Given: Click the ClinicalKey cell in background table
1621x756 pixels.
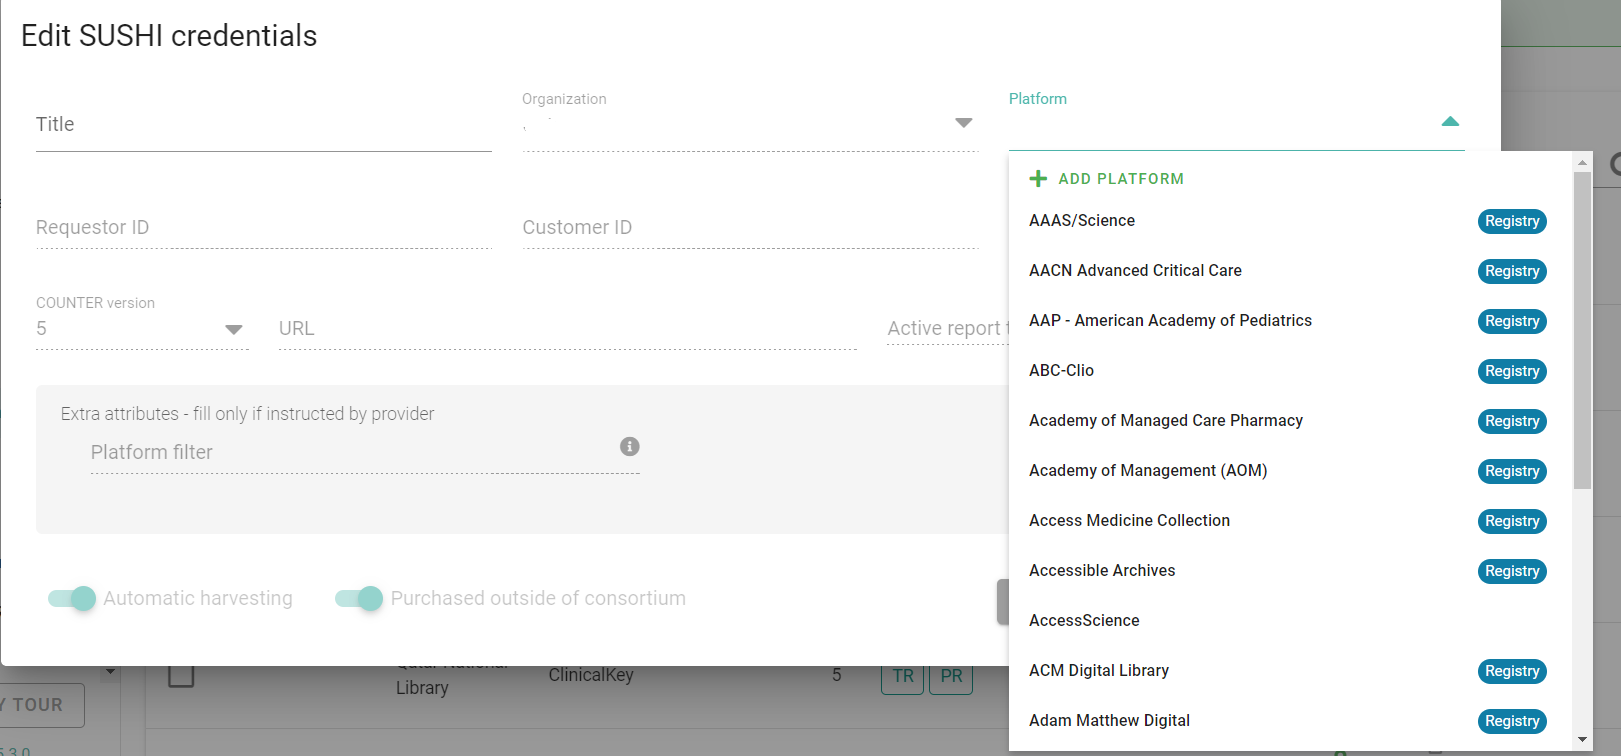Looking at the screenshot, I should coord(591,675).
